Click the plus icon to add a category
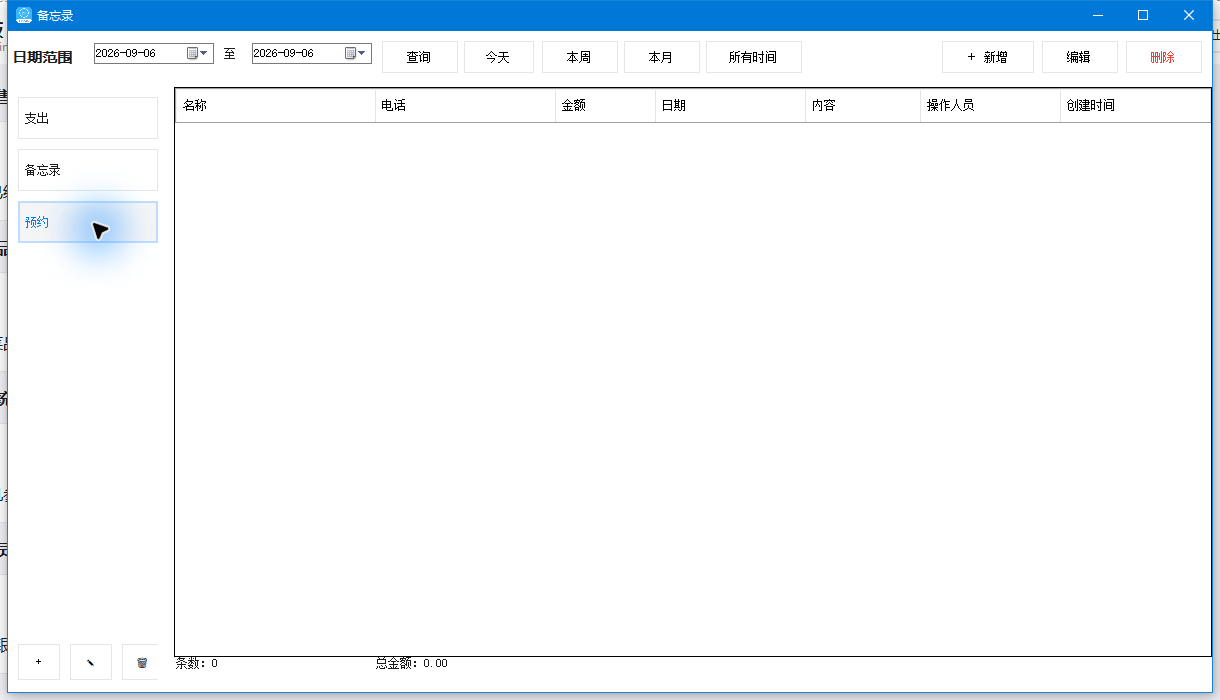The image size is (1220, 700). coord(39,662)
